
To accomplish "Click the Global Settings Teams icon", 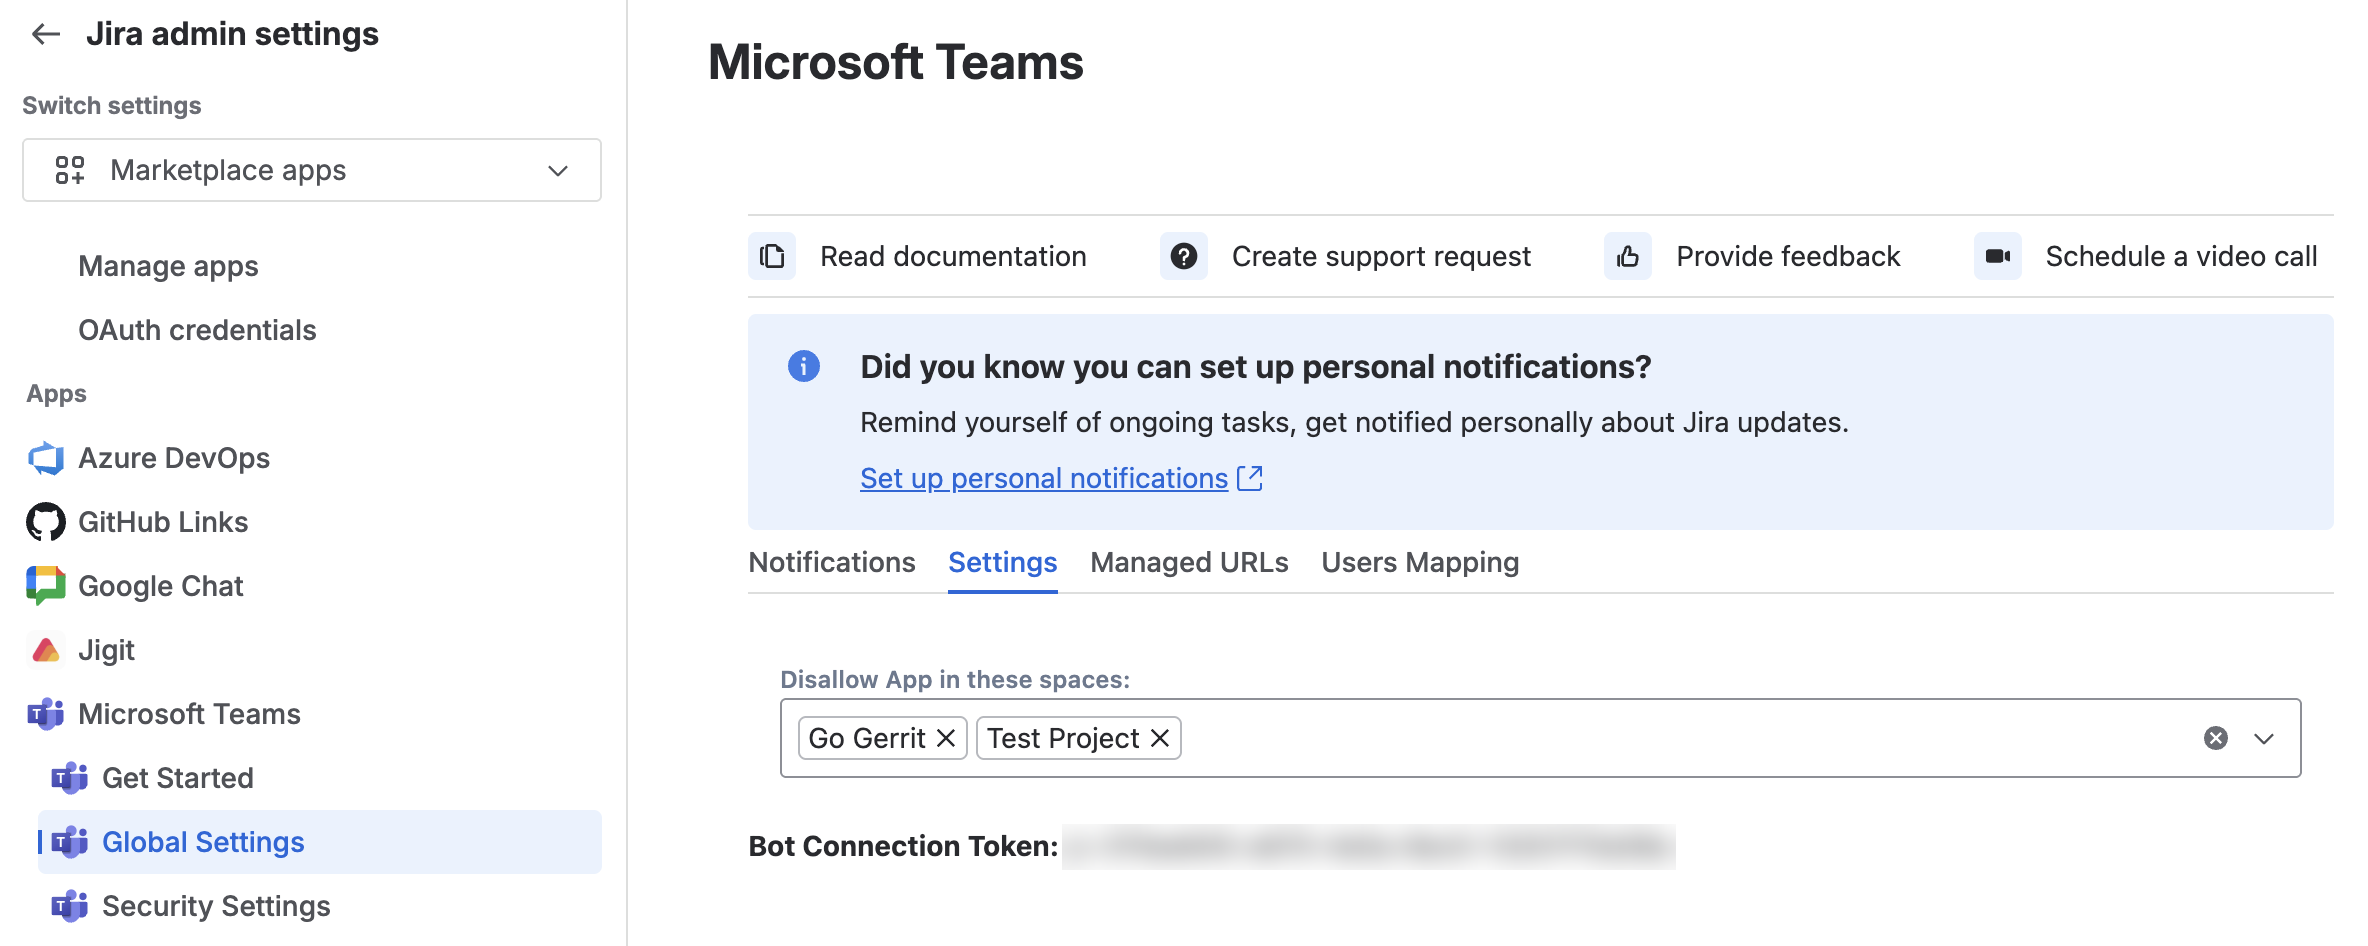I will click(70, 842).
